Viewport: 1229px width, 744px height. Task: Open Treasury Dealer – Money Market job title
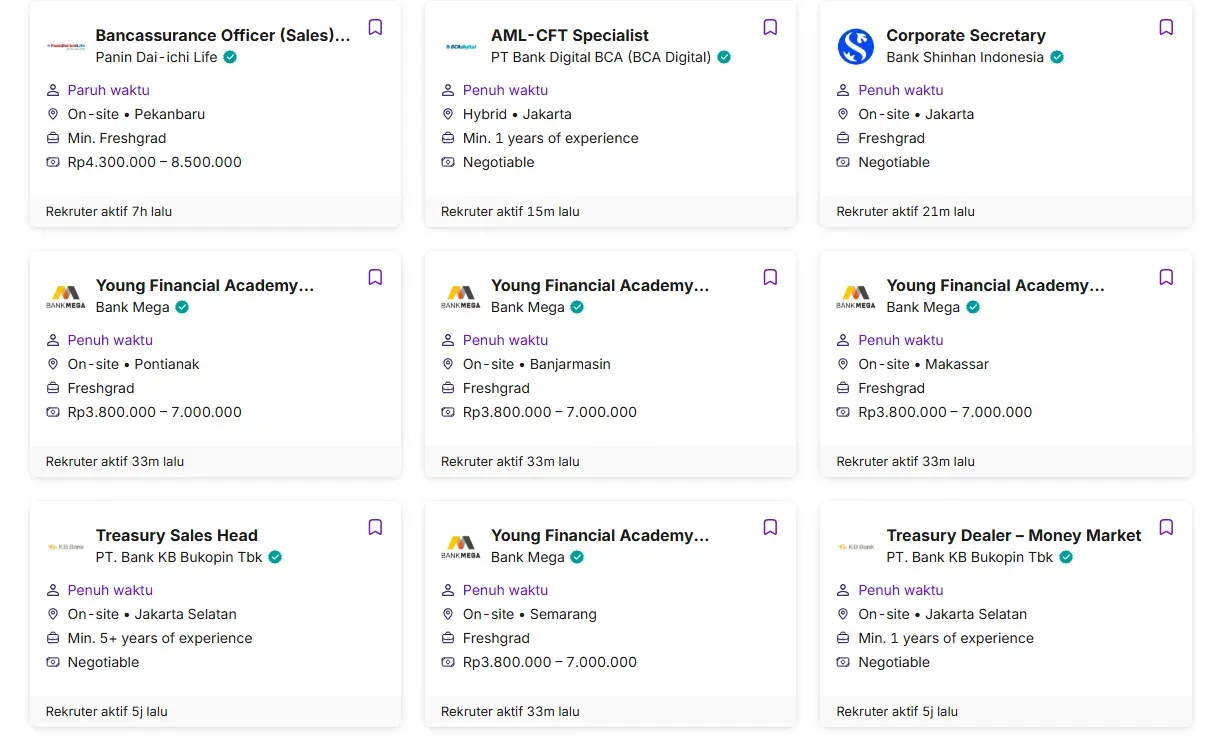click(1013, 535)
